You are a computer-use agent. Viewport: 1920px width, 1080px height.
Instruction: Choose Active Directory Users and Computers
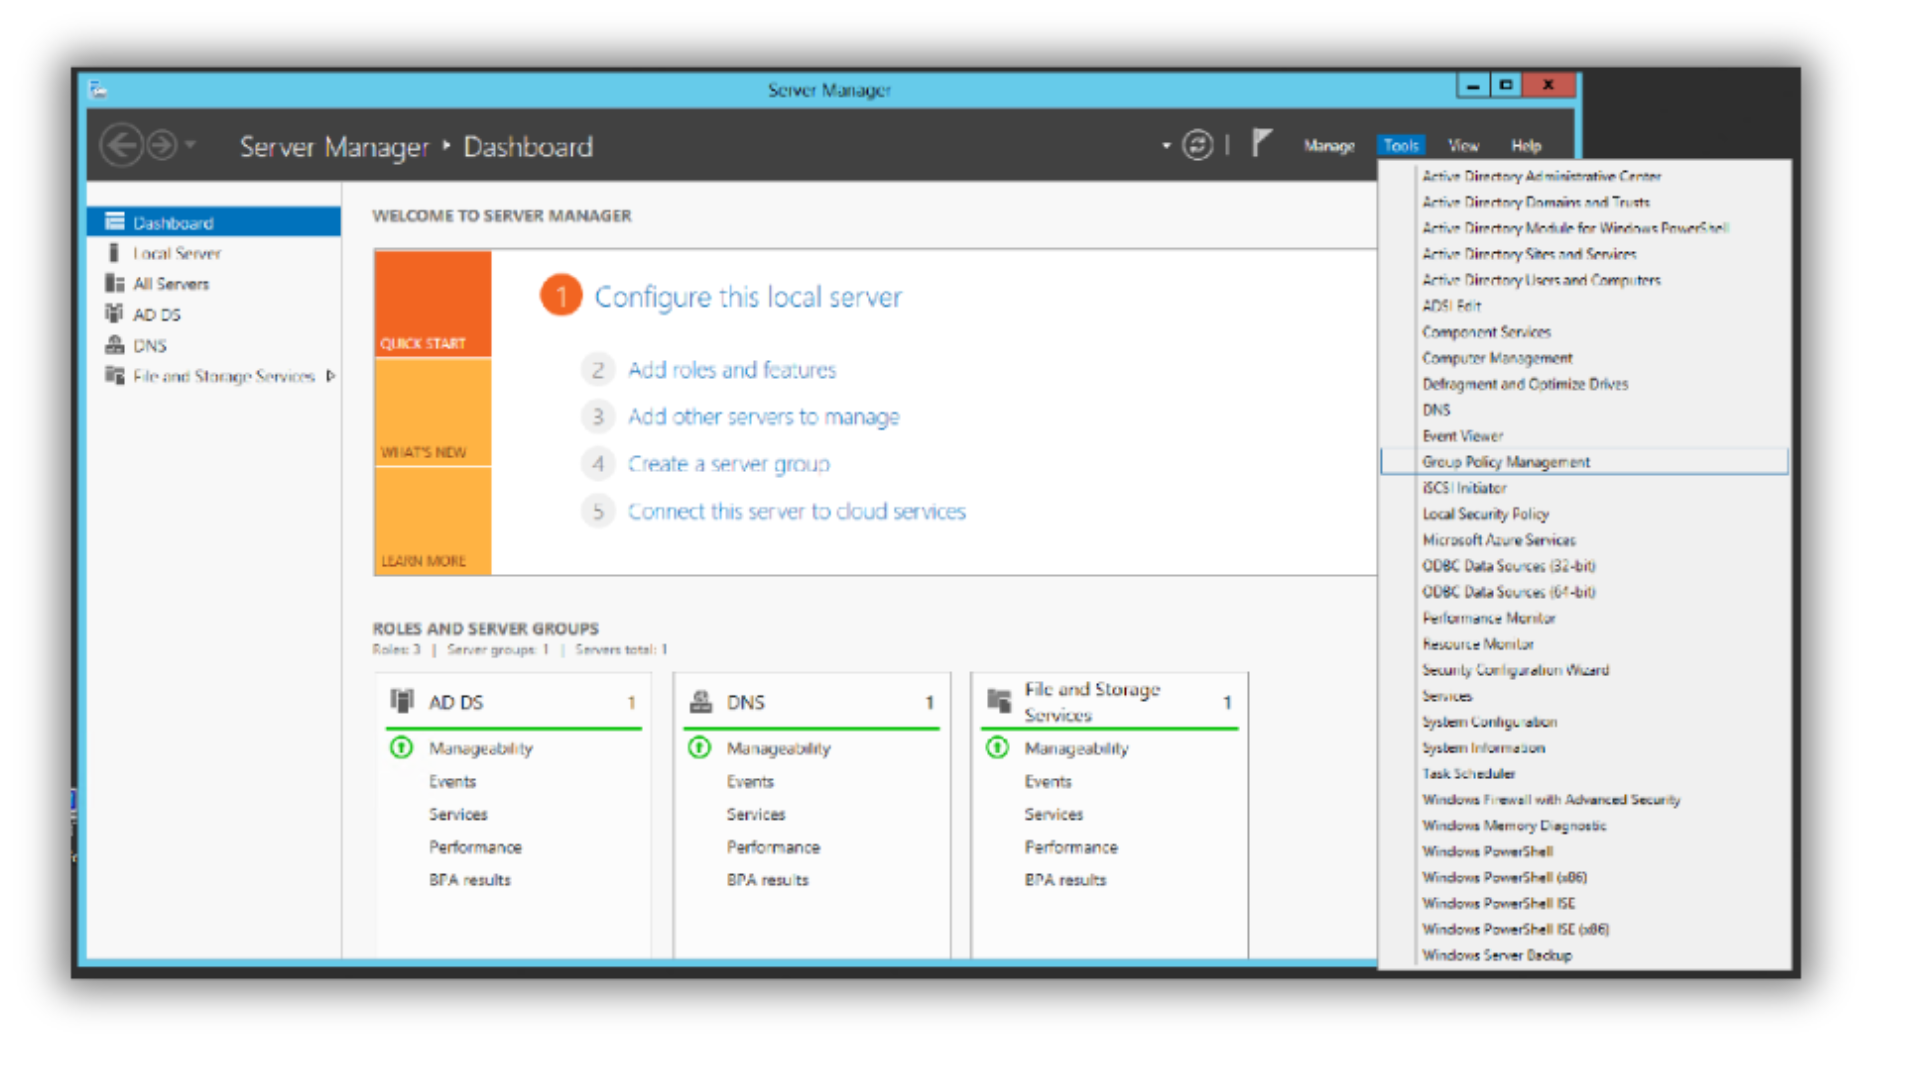point(1540,280)
